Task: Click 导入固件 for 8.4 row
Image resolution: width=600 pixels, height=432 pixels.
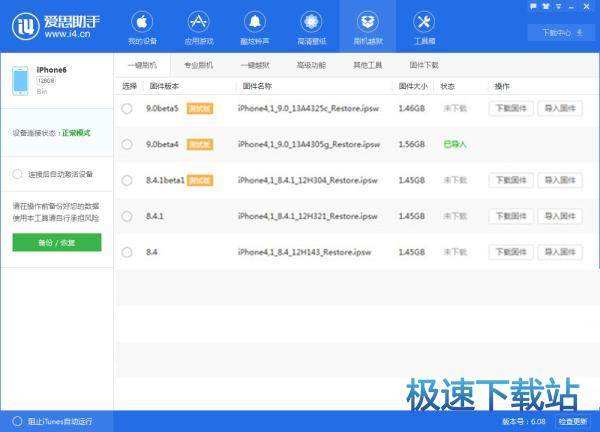Action: tap(560, 252)
